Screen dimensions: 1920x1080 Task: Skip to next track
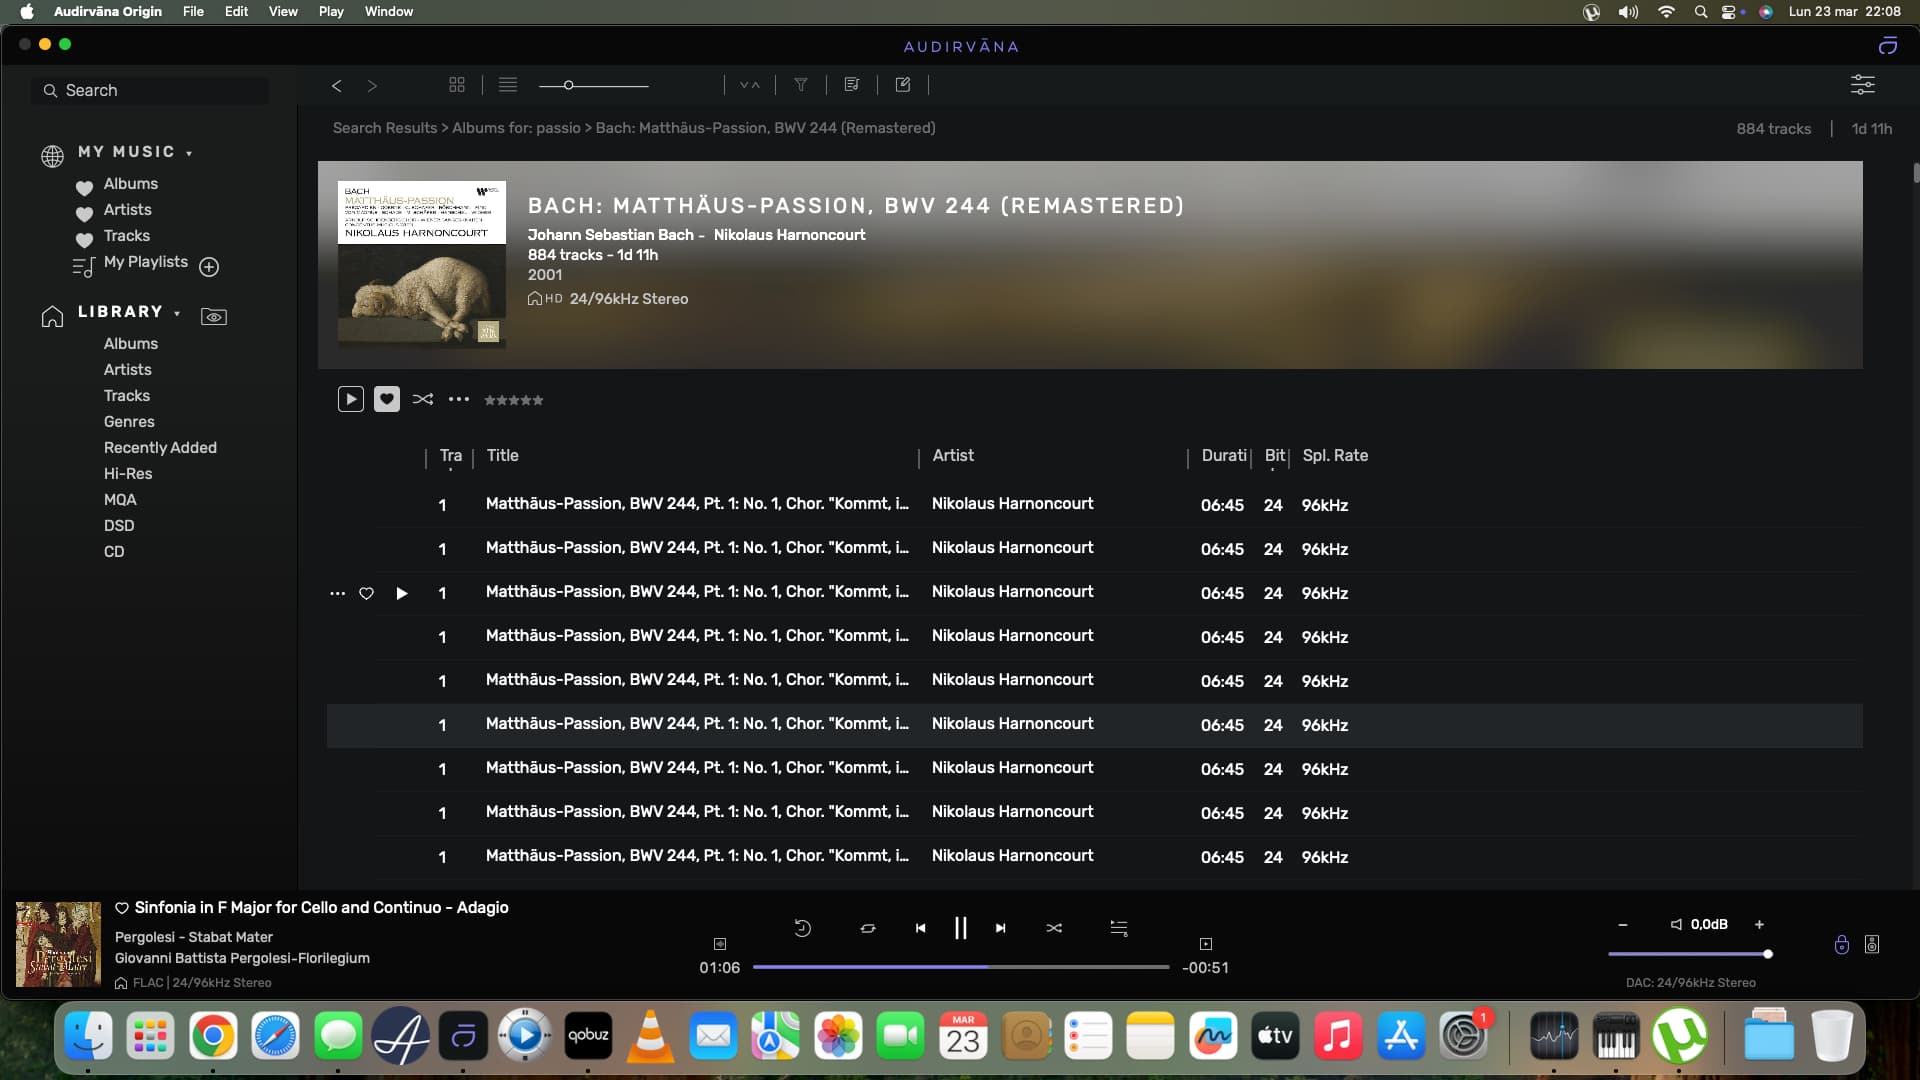click(x=1000, y=928)
